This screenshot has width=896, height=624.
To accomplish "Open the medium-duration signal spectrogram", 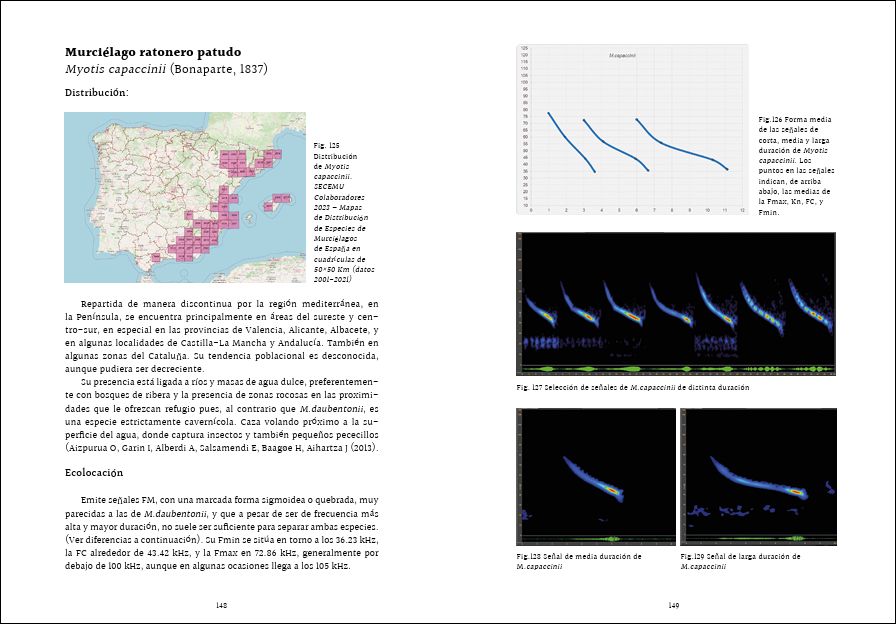I will click(595, 477).
